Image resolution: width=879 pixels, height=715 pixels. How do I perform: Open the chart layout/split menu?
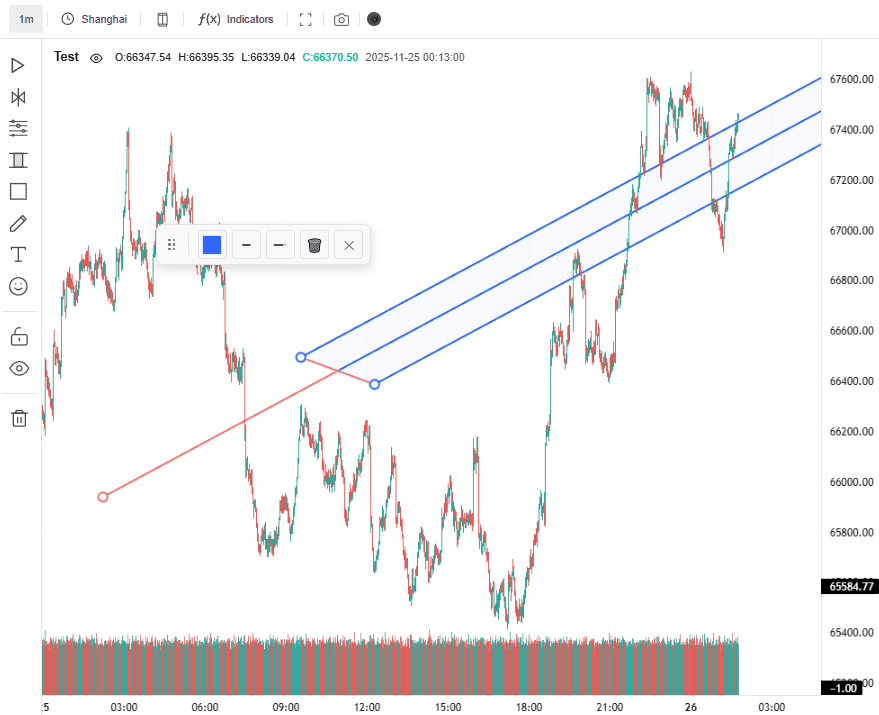tap(163, 19)
